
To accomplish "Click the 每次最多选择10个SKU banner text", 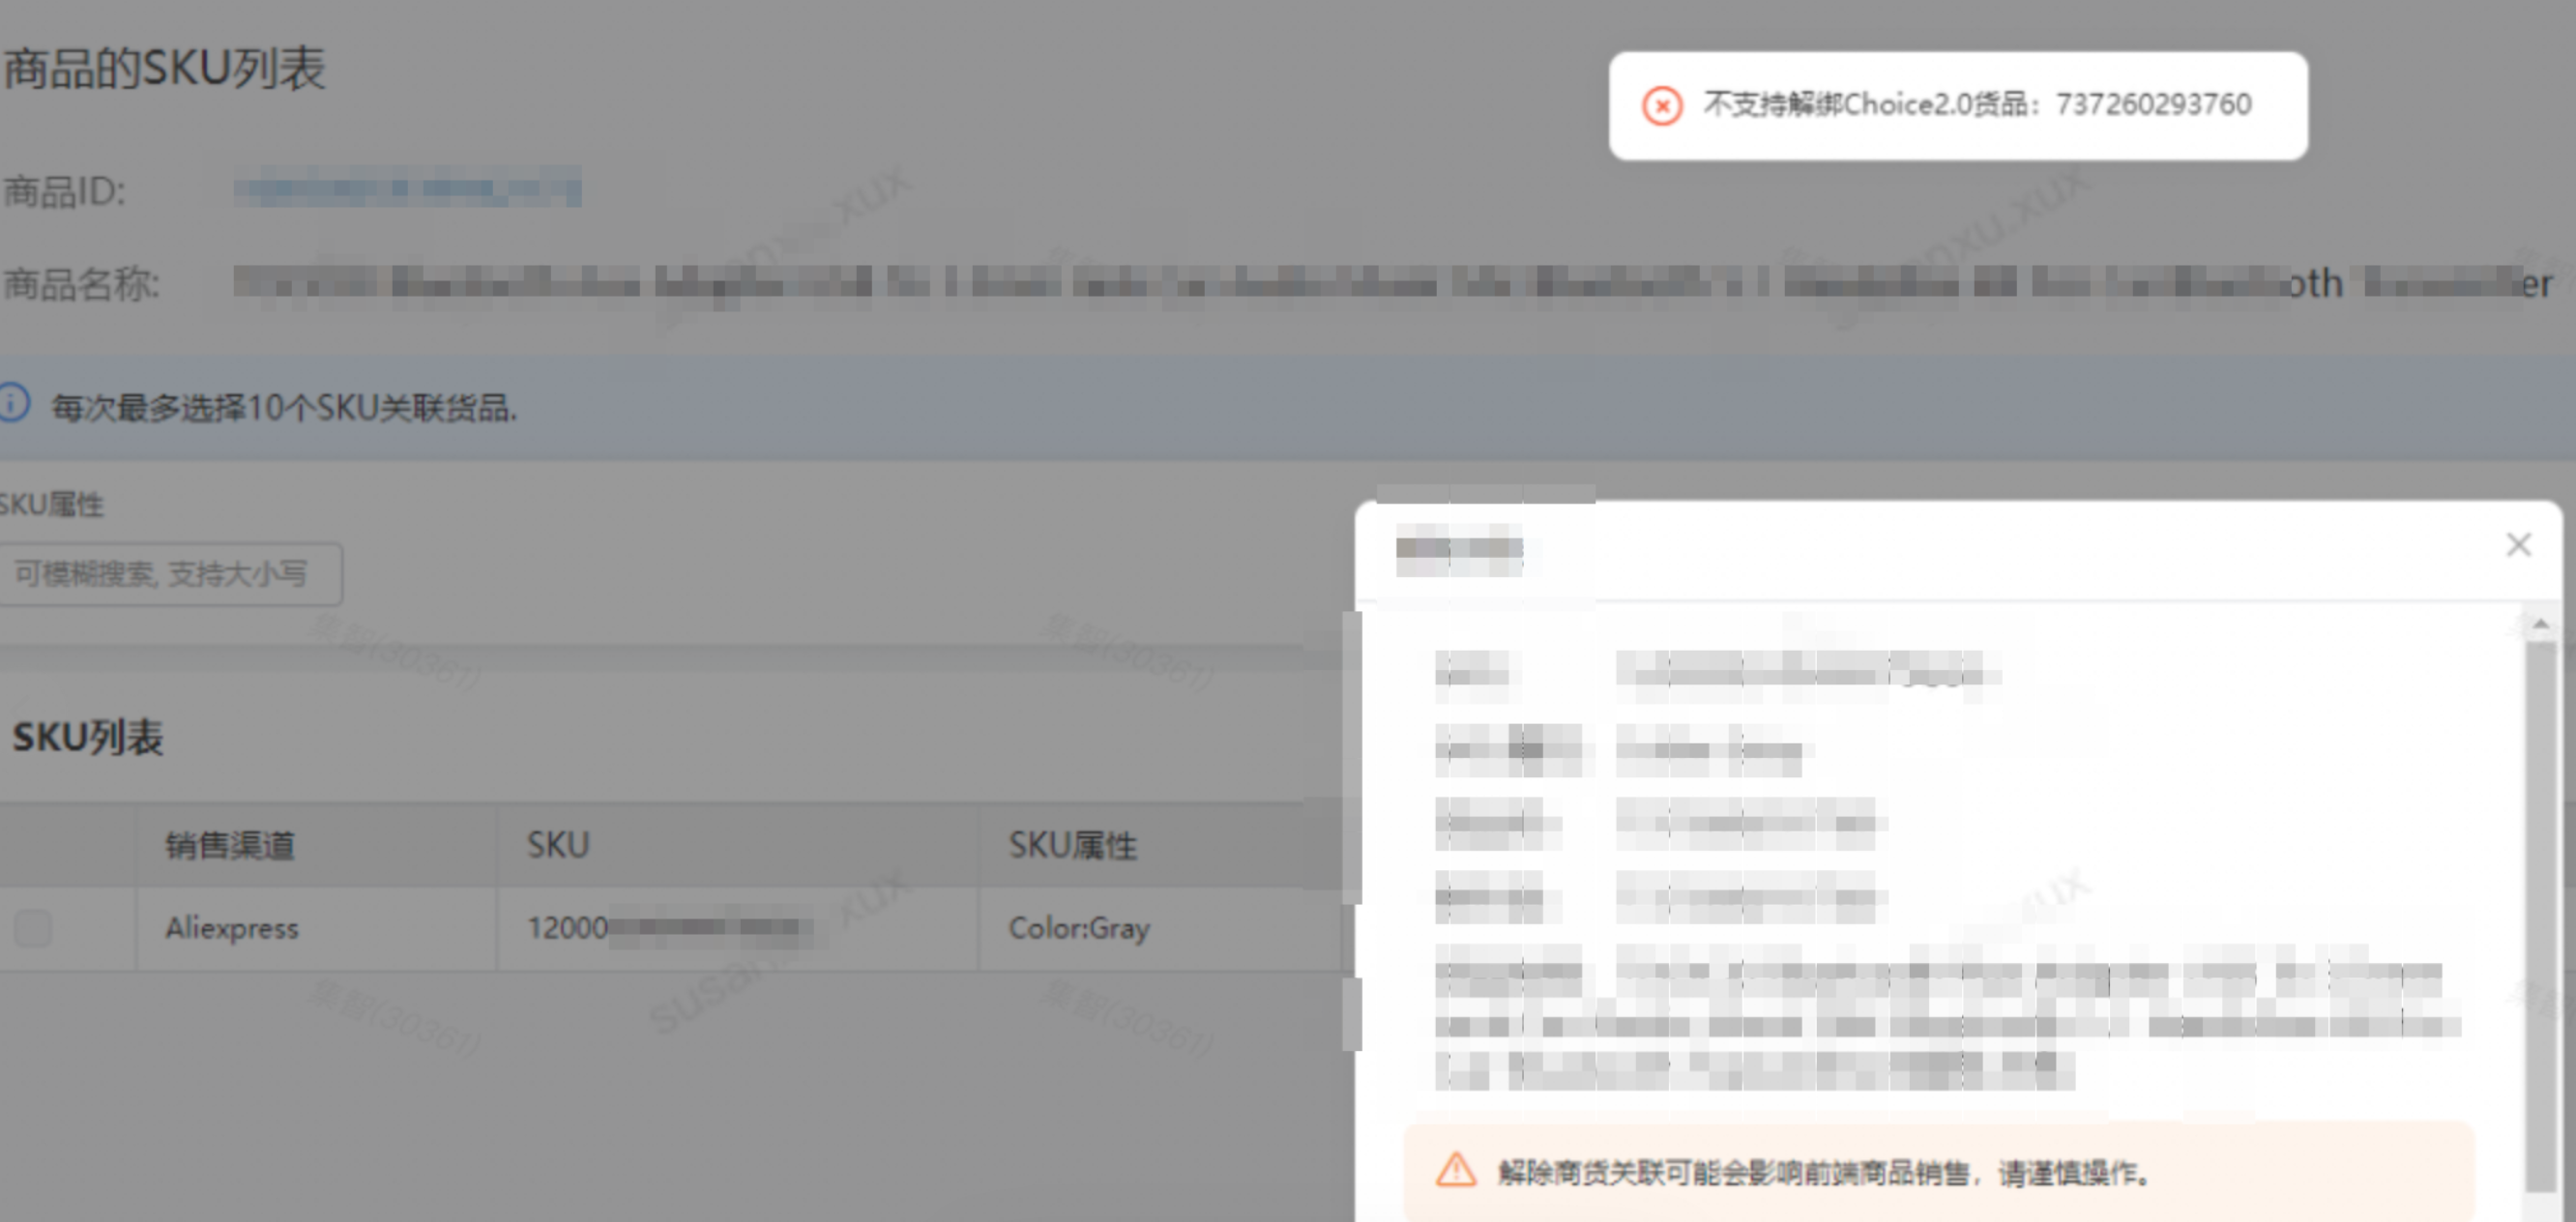I will click(284, 408).
